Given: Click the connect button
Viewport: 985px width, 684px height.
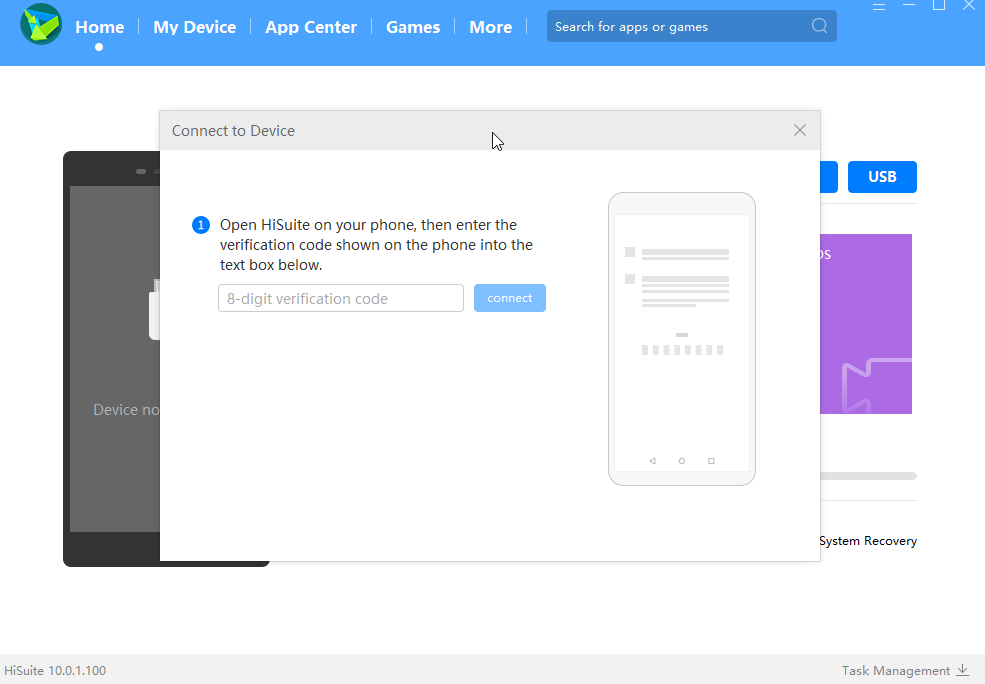Looking at the screenshot, I should click(x=509, y=298).
